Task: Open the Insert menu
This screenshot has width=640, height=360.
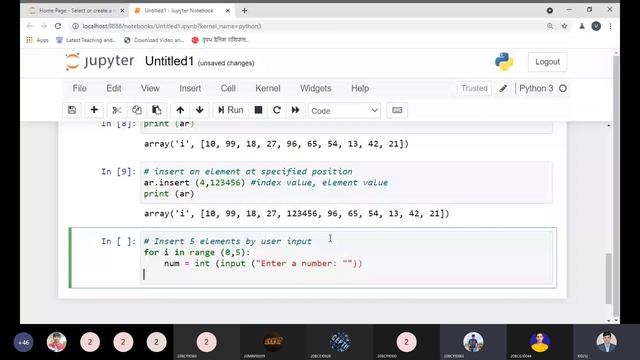Action: point(190,88)
